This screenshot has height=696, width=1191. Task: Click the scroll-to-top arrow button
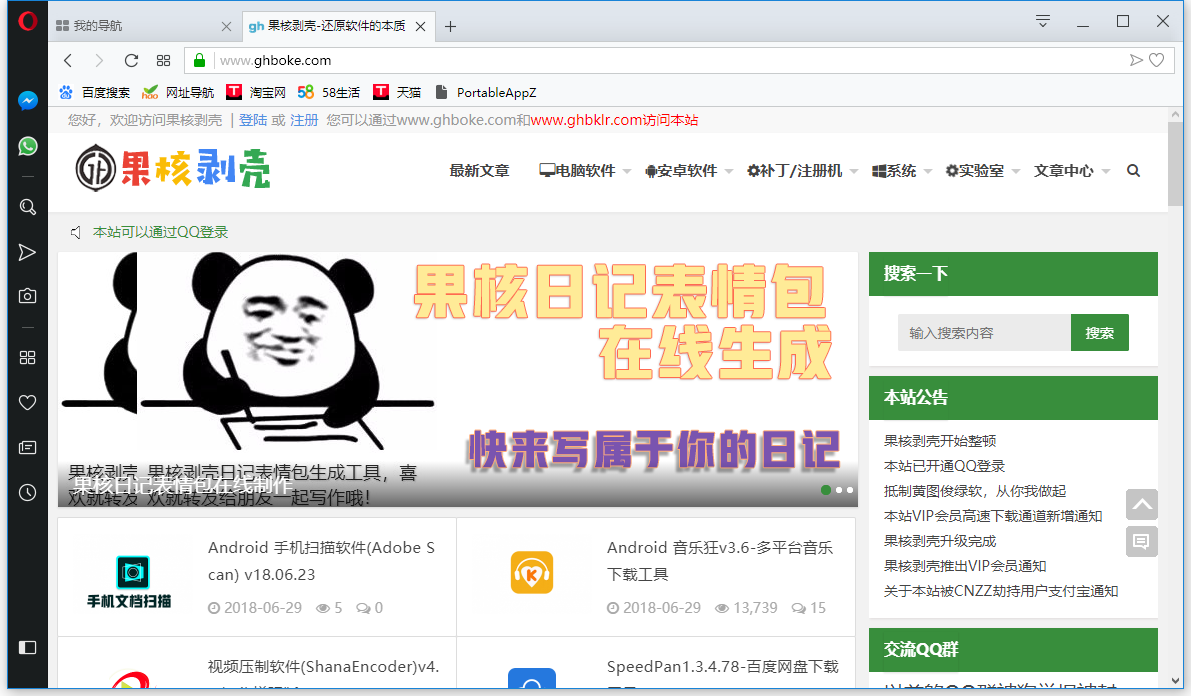[x=1141, y=504]
